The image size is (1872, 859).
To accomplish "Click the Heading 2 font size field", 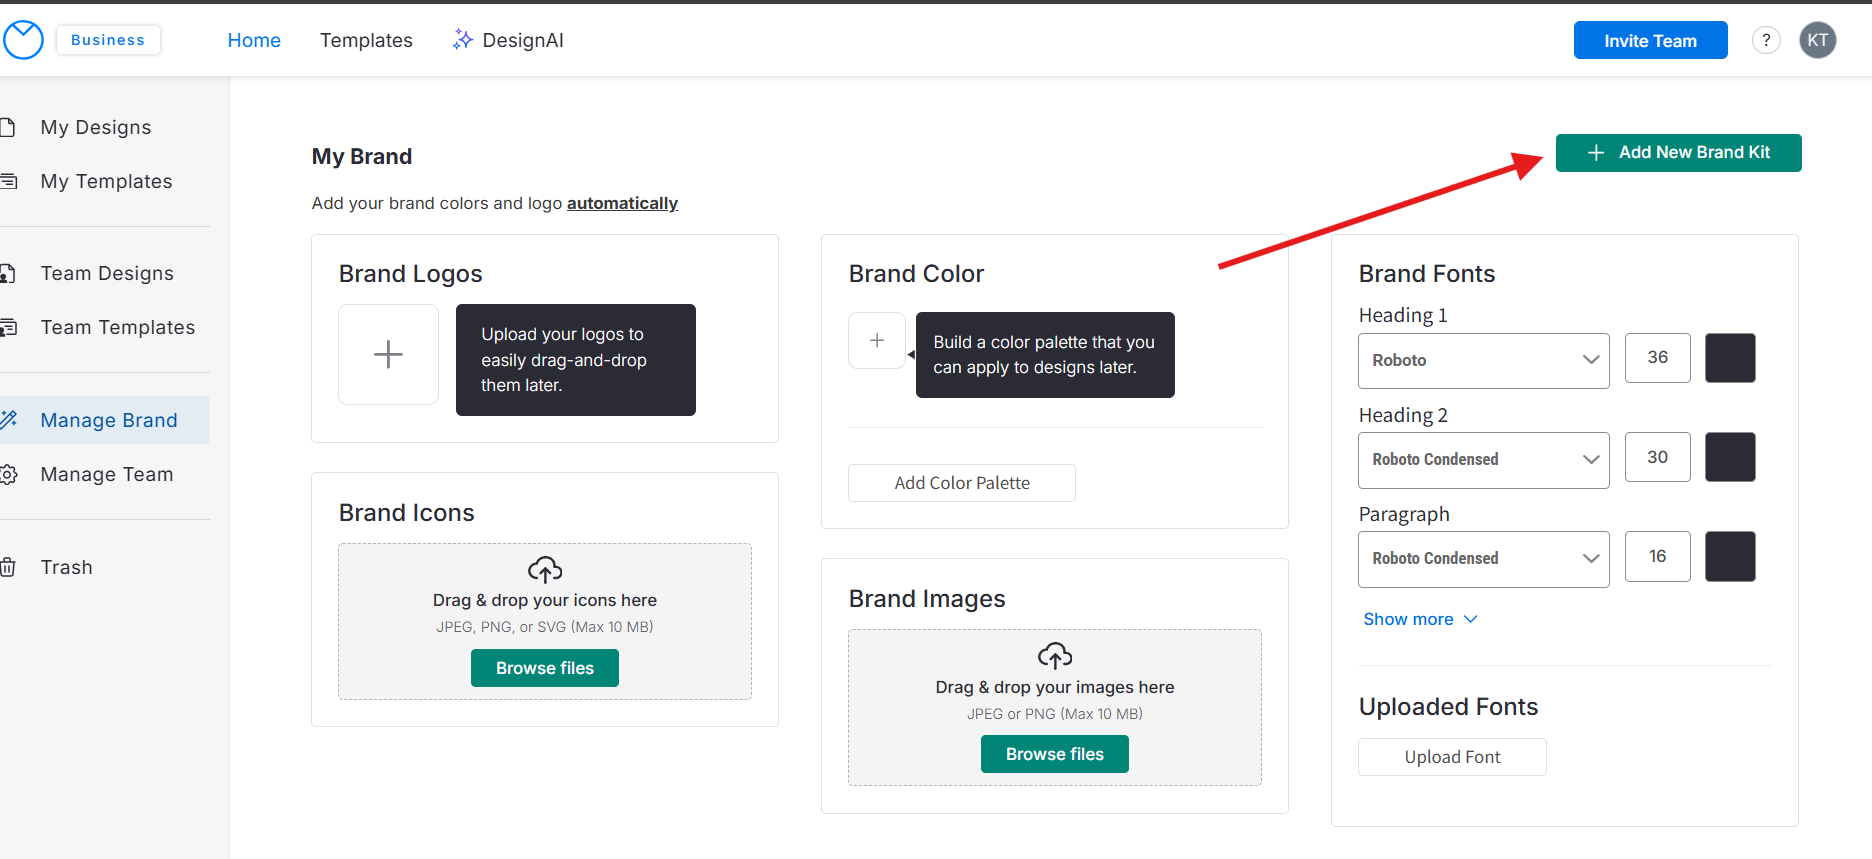I will pos(1657,457).
